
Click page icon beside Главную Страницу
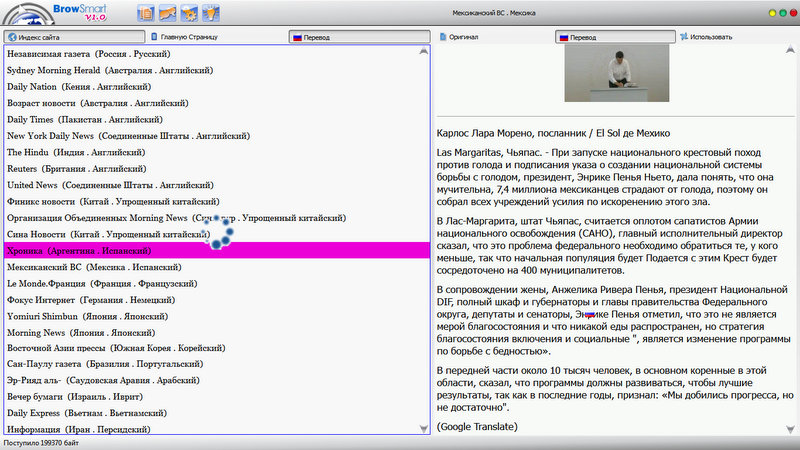point(154,37)
